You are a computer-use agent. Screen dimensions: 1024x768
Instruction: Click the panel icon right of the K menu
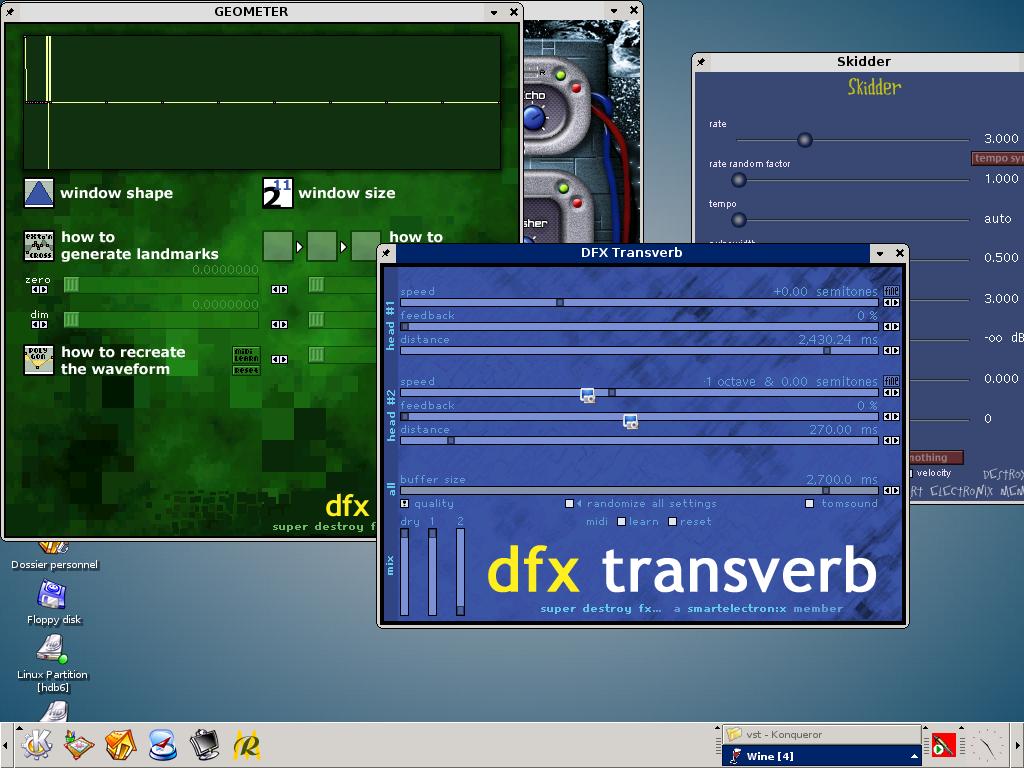pos(79,745)
